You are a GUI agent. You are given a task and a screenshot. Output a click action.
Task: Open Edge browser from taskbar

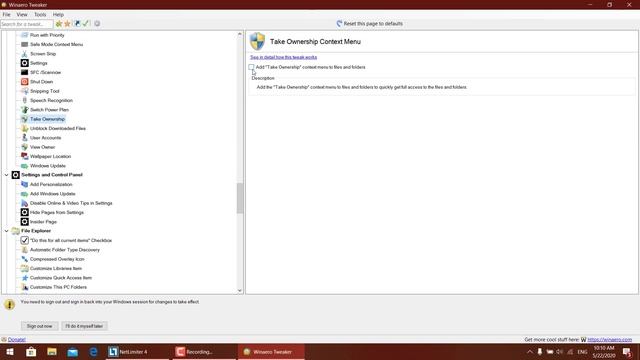click(x=93, y=352)
